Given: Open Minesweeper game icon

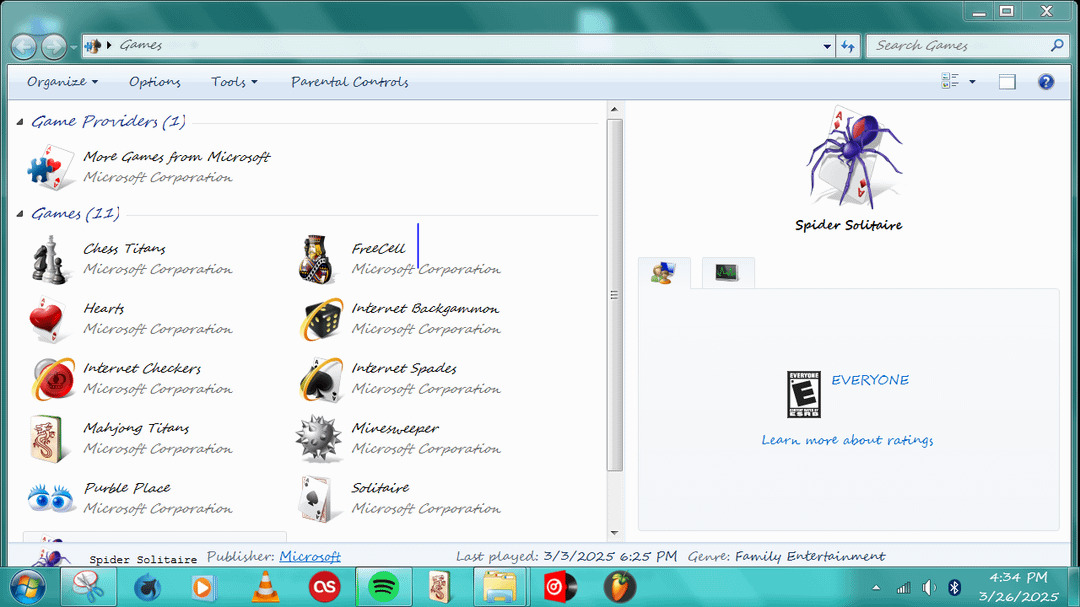Looking at the screenshot, I should point(318,439).
